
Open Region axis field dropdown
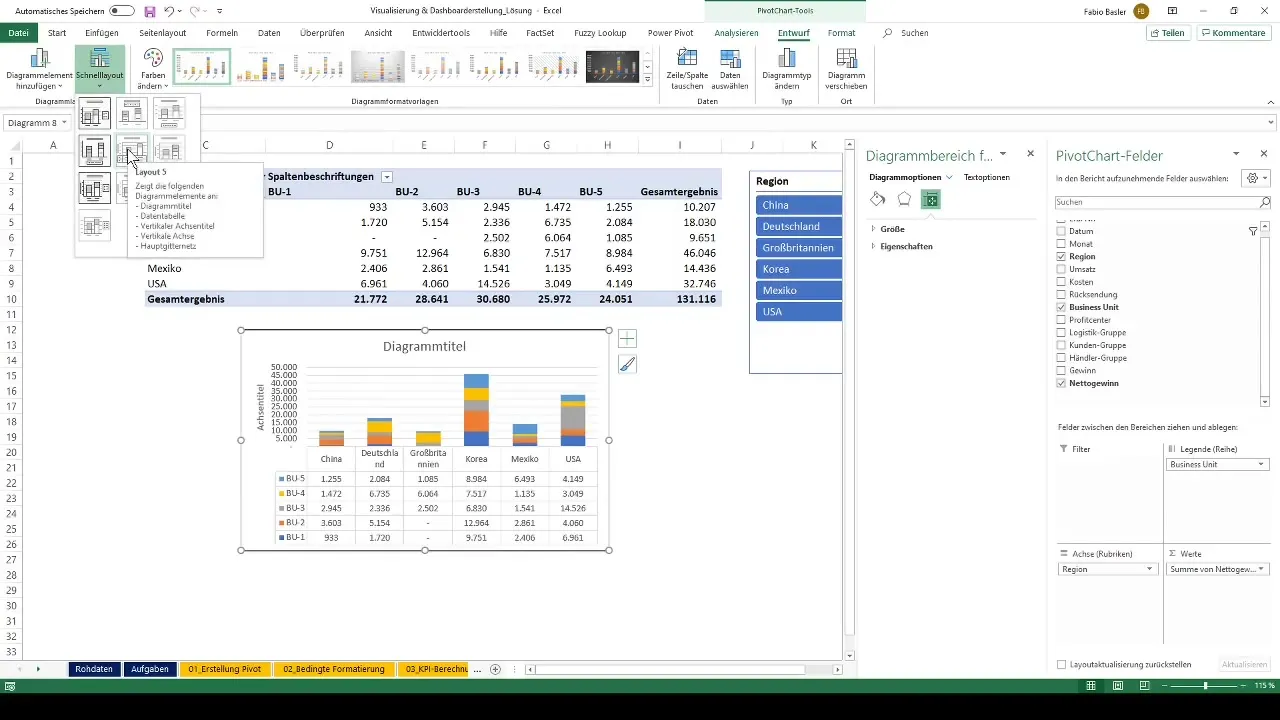(x=1150, y=569)
